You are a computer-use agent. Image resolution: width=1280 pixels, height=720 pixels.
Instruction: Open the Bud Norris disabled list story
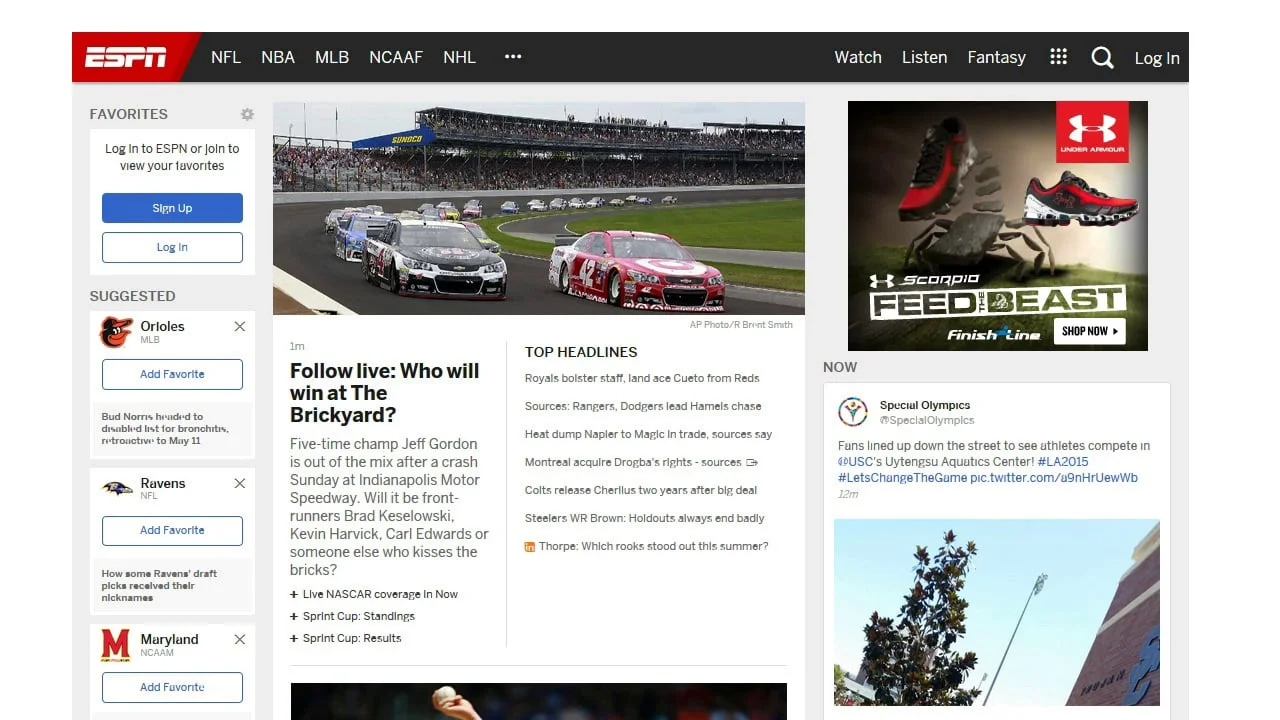point(166,428)
